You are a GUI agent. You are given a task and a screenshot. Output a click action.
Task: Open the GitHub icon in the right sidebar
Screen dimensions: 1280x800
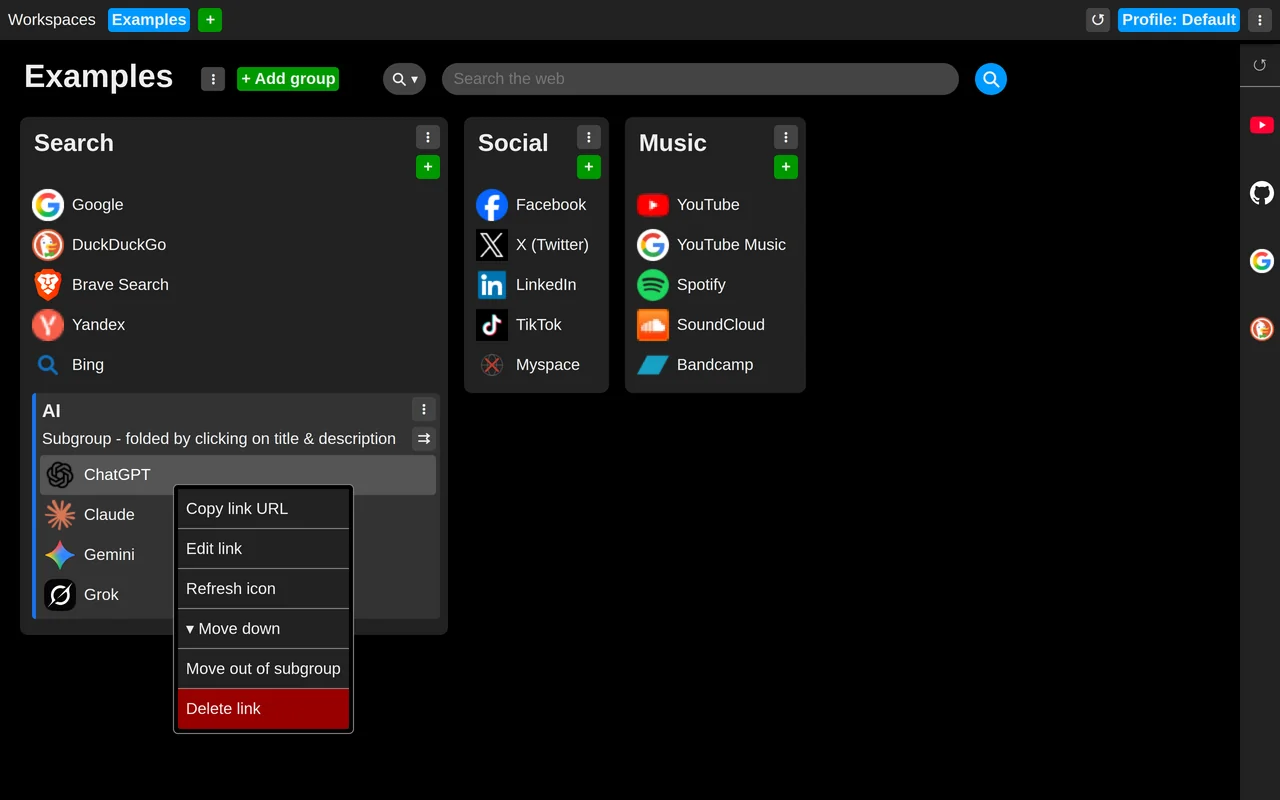coord(1262,193)
